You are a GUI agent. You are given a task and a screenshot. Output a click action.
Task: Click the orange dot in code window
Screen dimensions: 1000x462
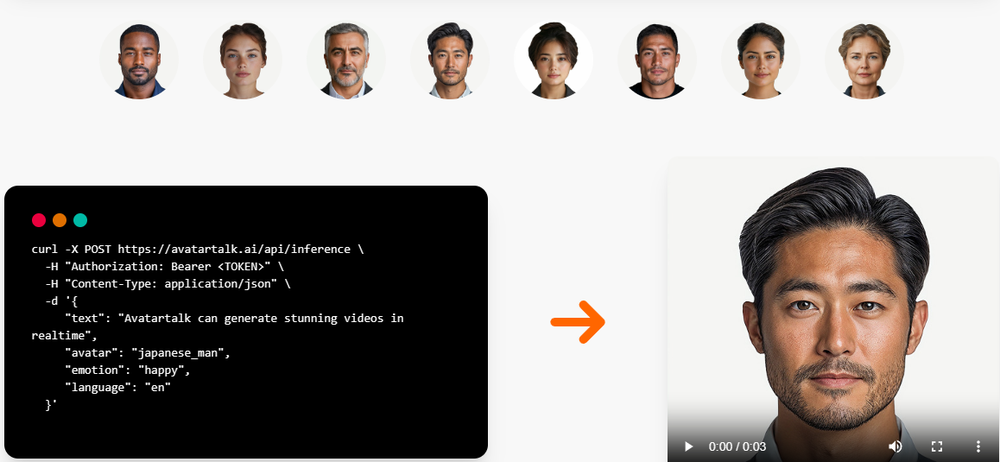[x=59, y=220]
